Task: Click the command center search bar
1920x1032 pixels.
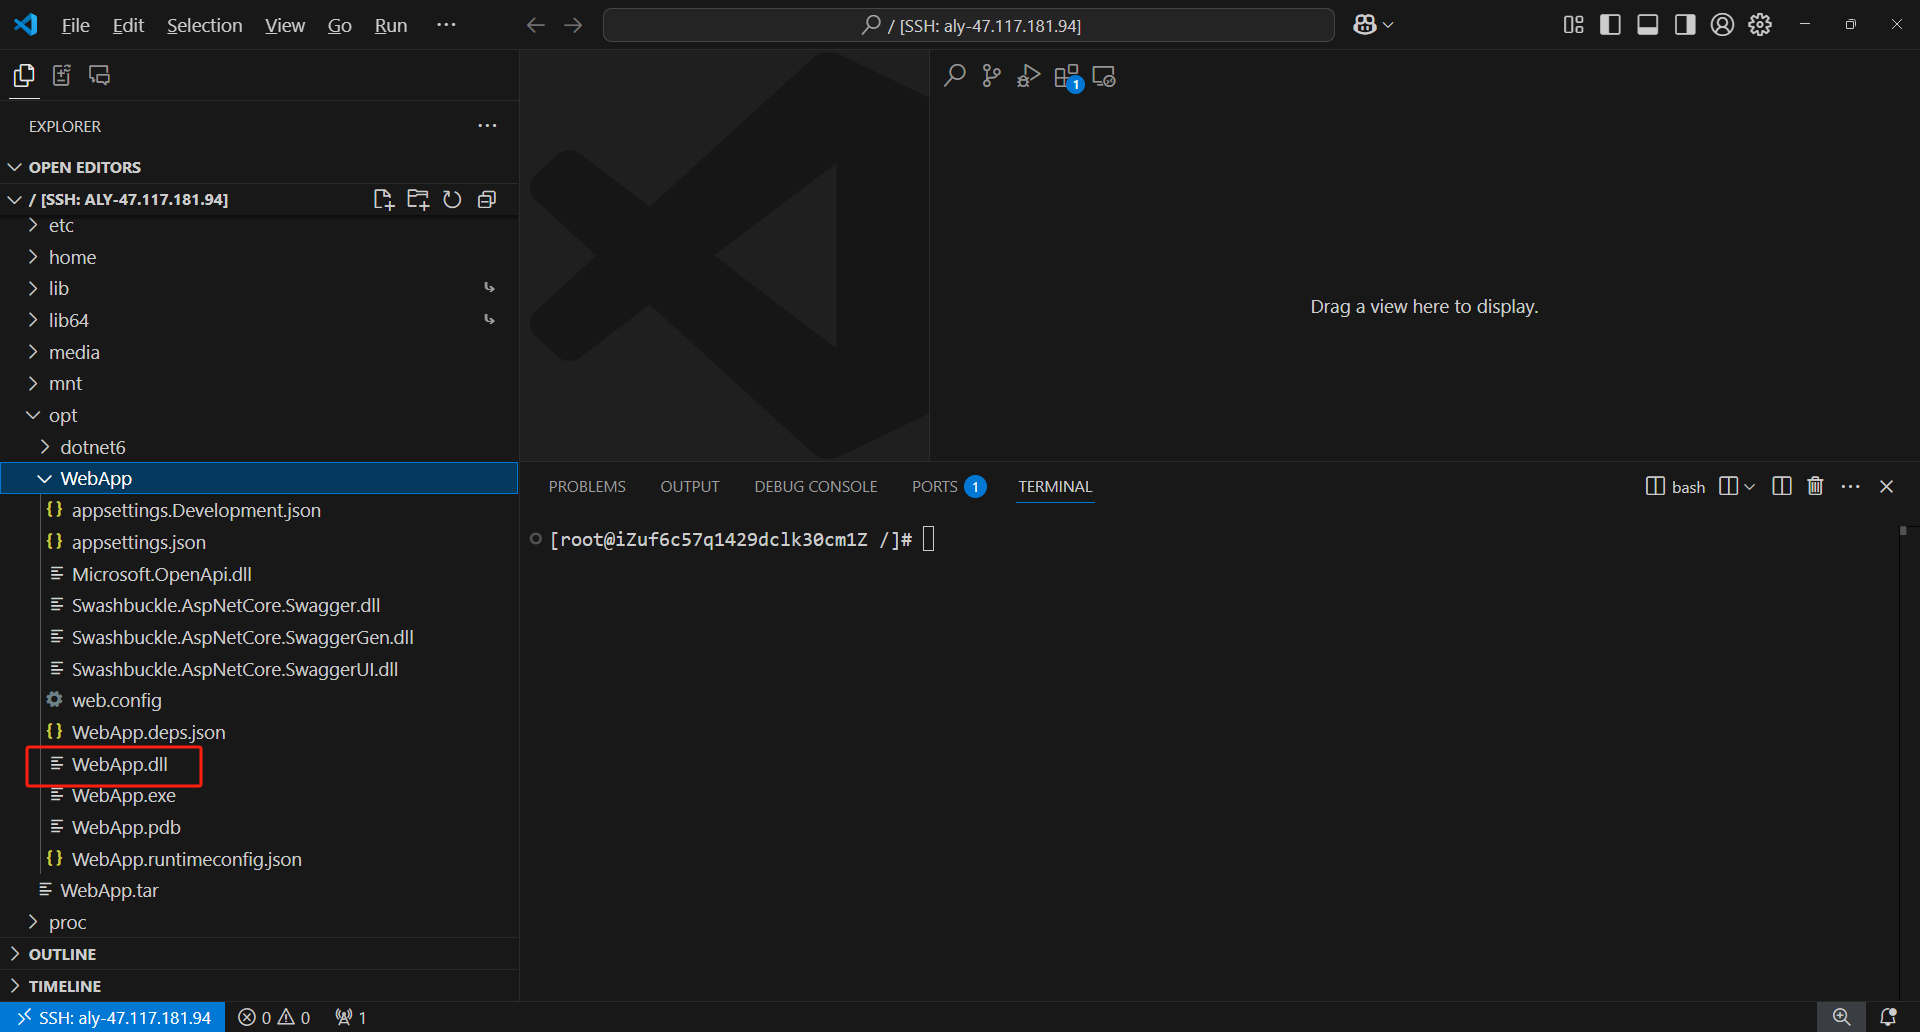Action: pyautogui.click(x=967, y=24)
